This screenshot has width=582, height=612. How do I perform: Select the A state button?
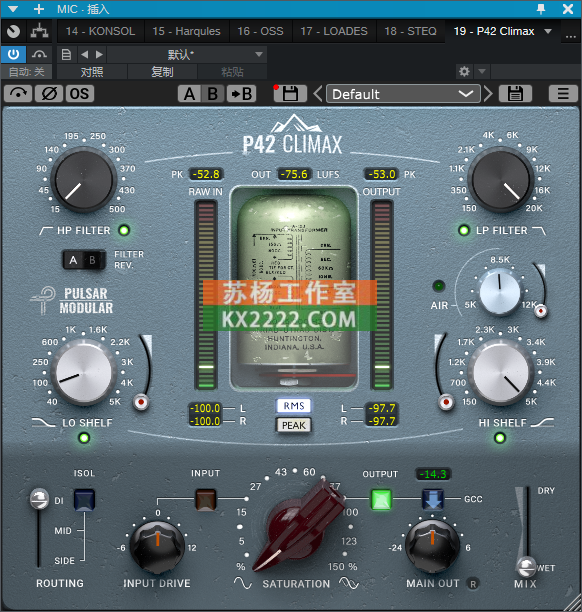[x=190, y=94]
